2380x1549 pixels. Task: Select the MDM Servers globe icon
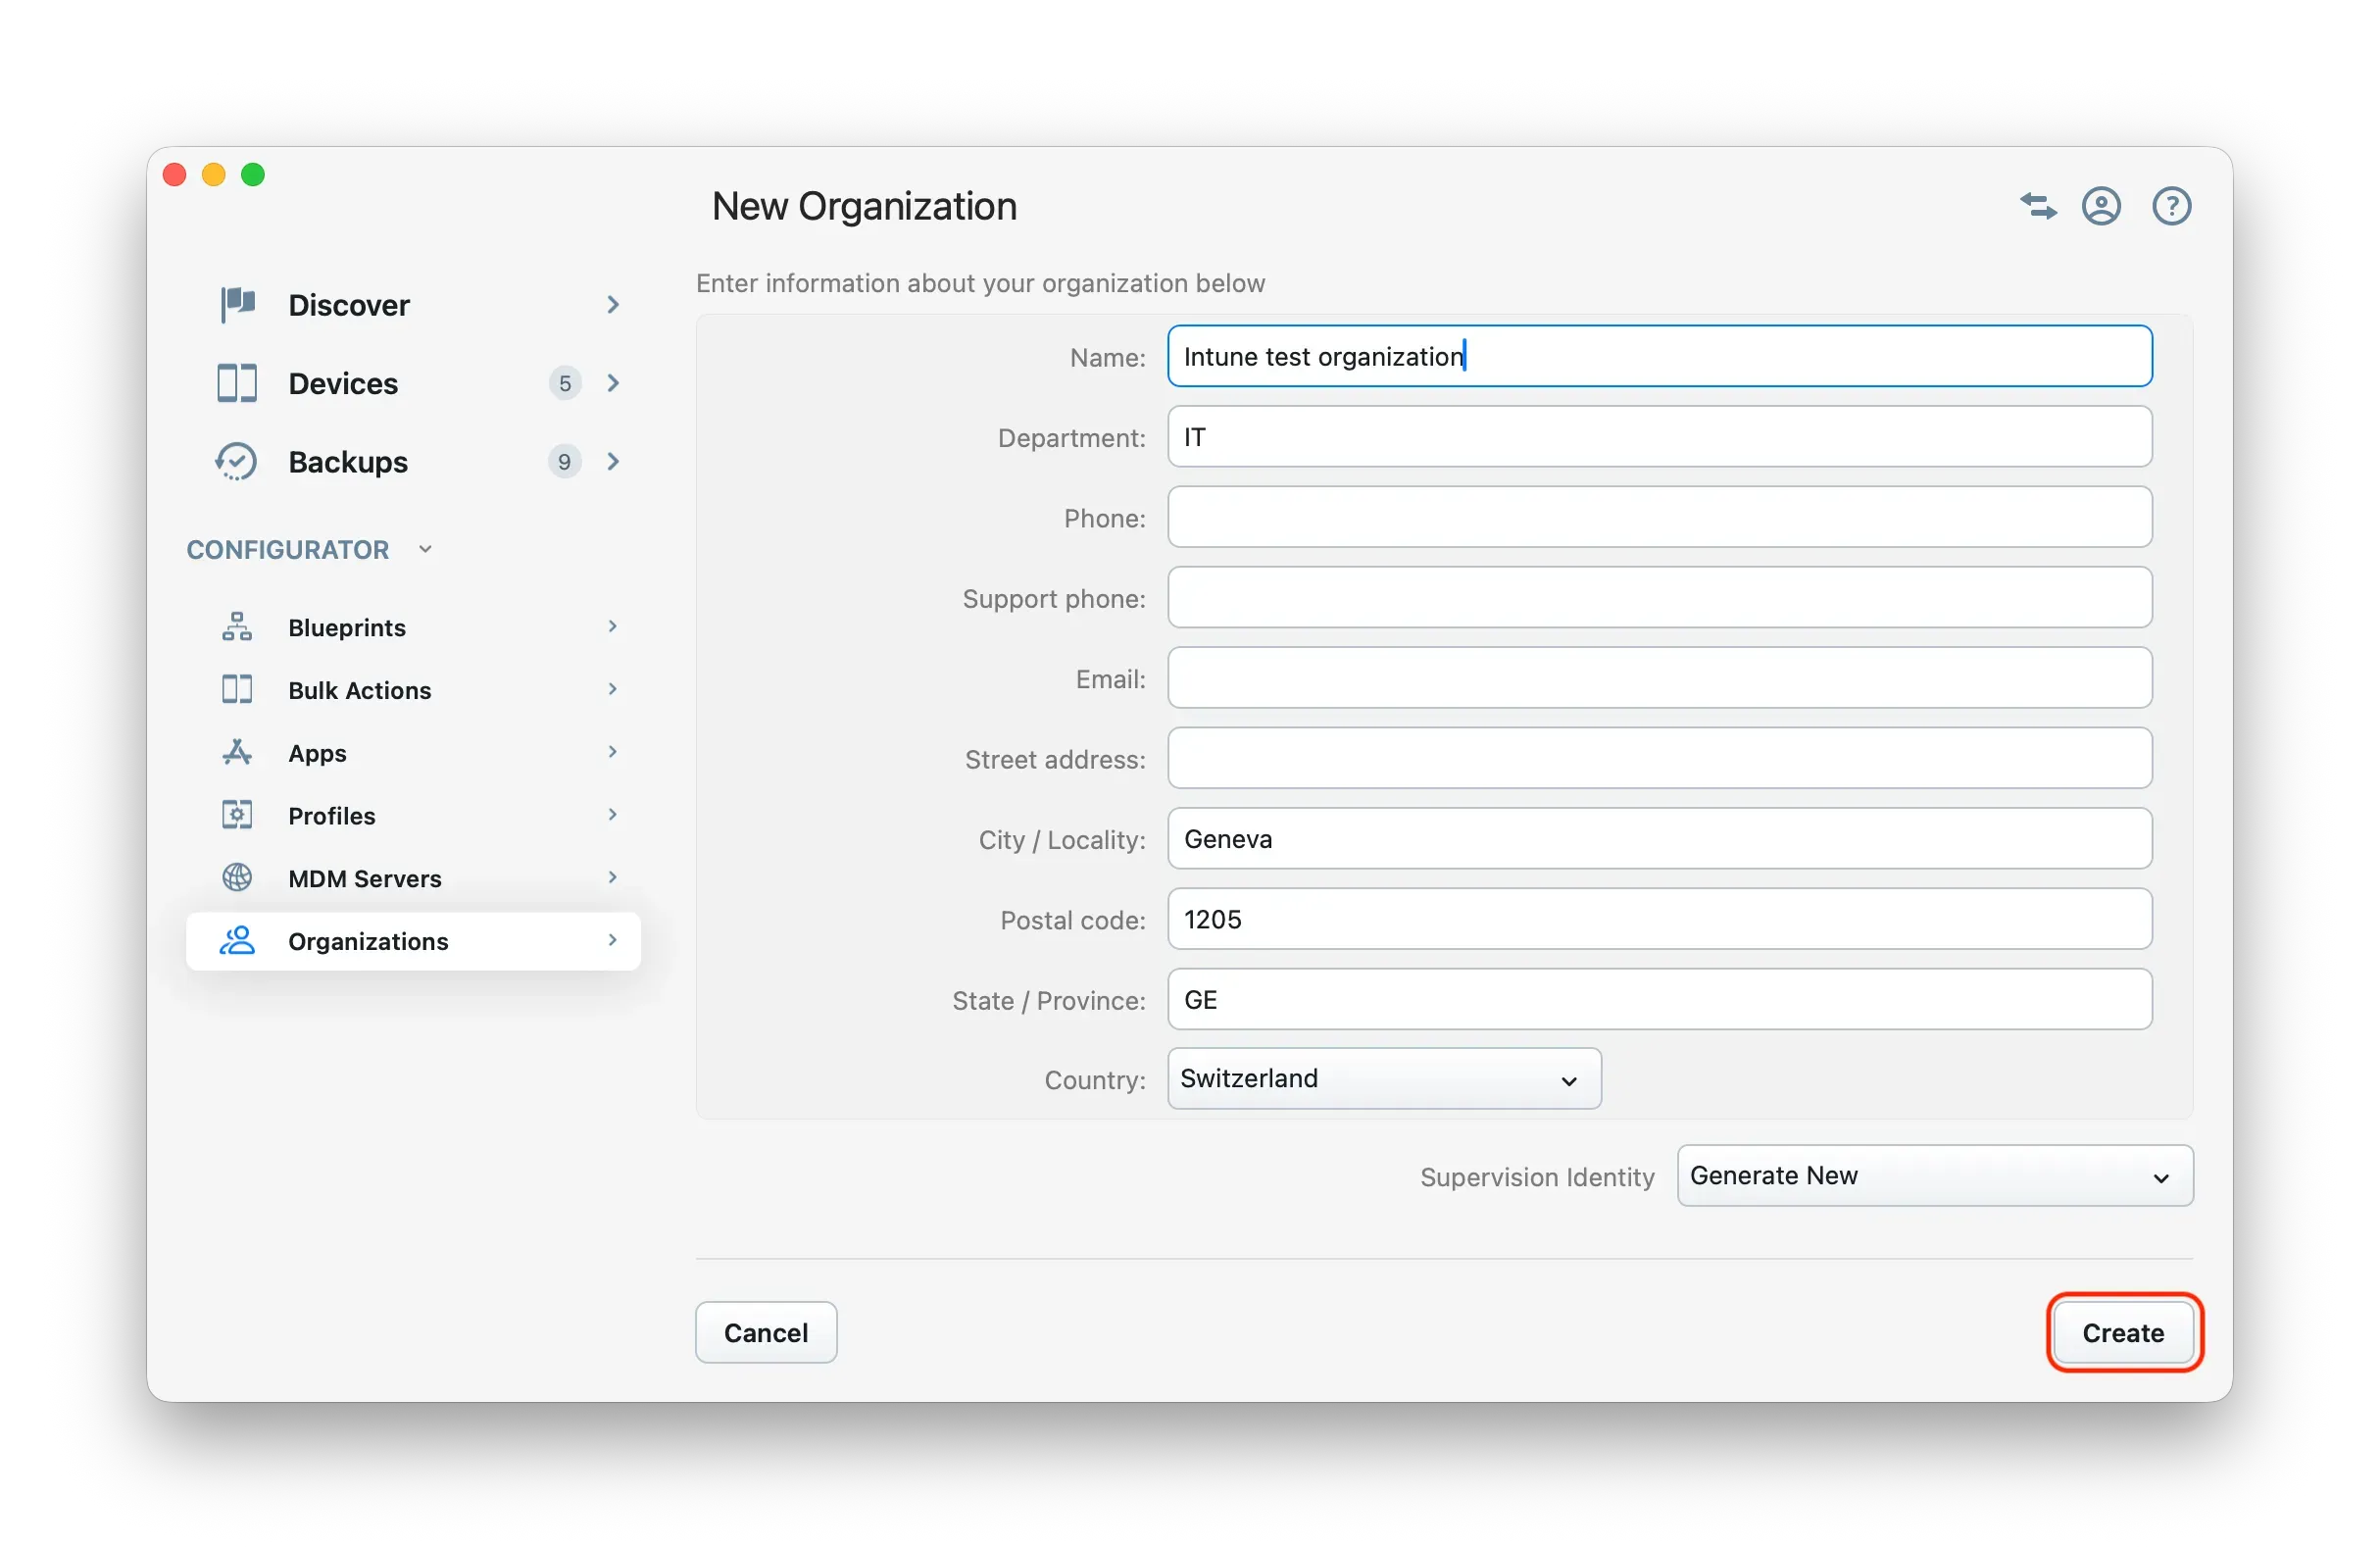click(236, 878)
